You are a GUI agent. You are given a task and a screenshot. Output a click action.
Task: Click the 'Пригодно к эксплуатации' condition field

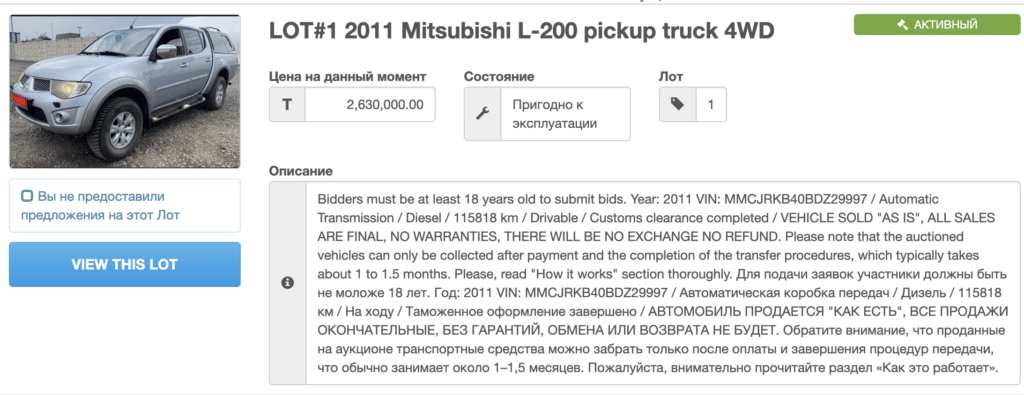[x=566, y=114]
